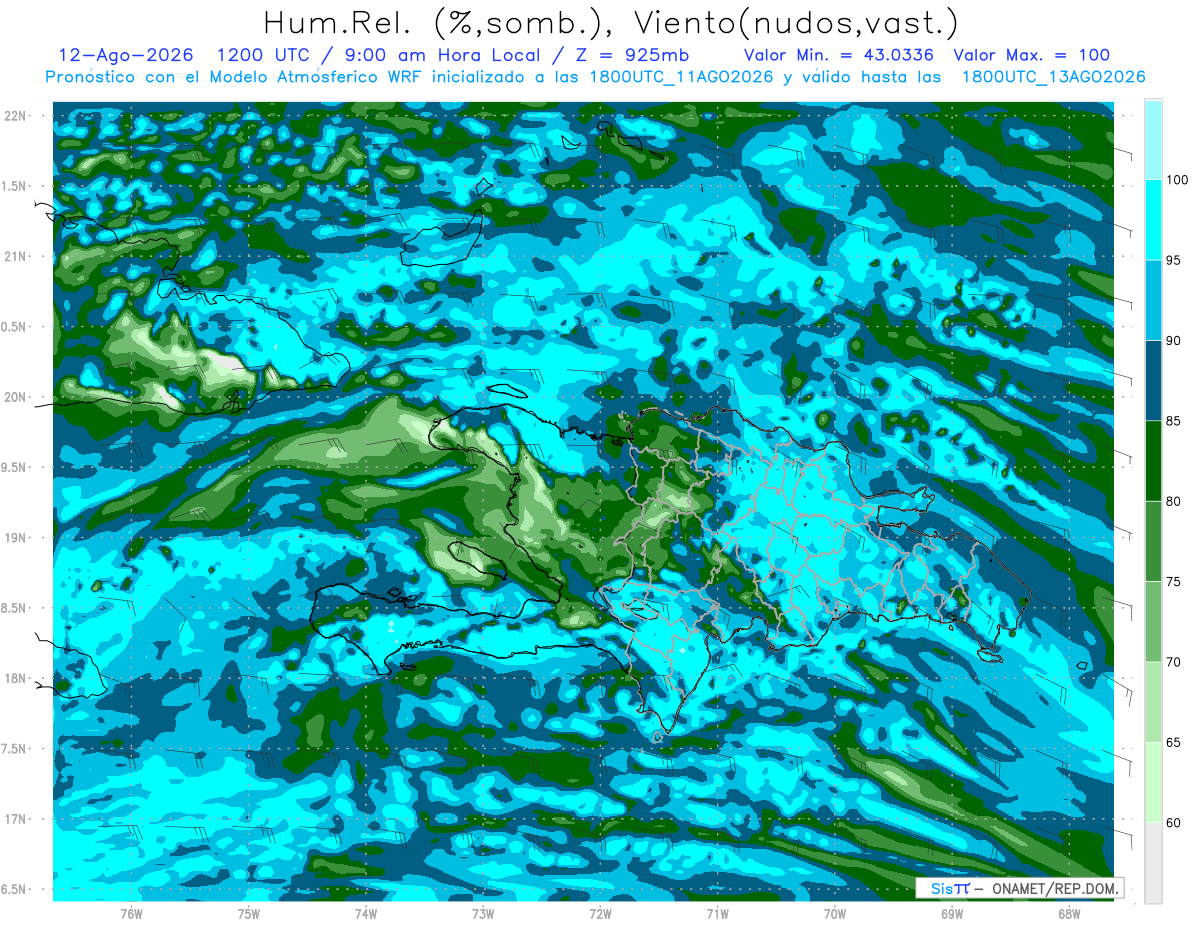Screen dimensions: 1200x927
Task: Click the valid-until time '1800UTC_13AGO2026'
Action: point(1053,77)
